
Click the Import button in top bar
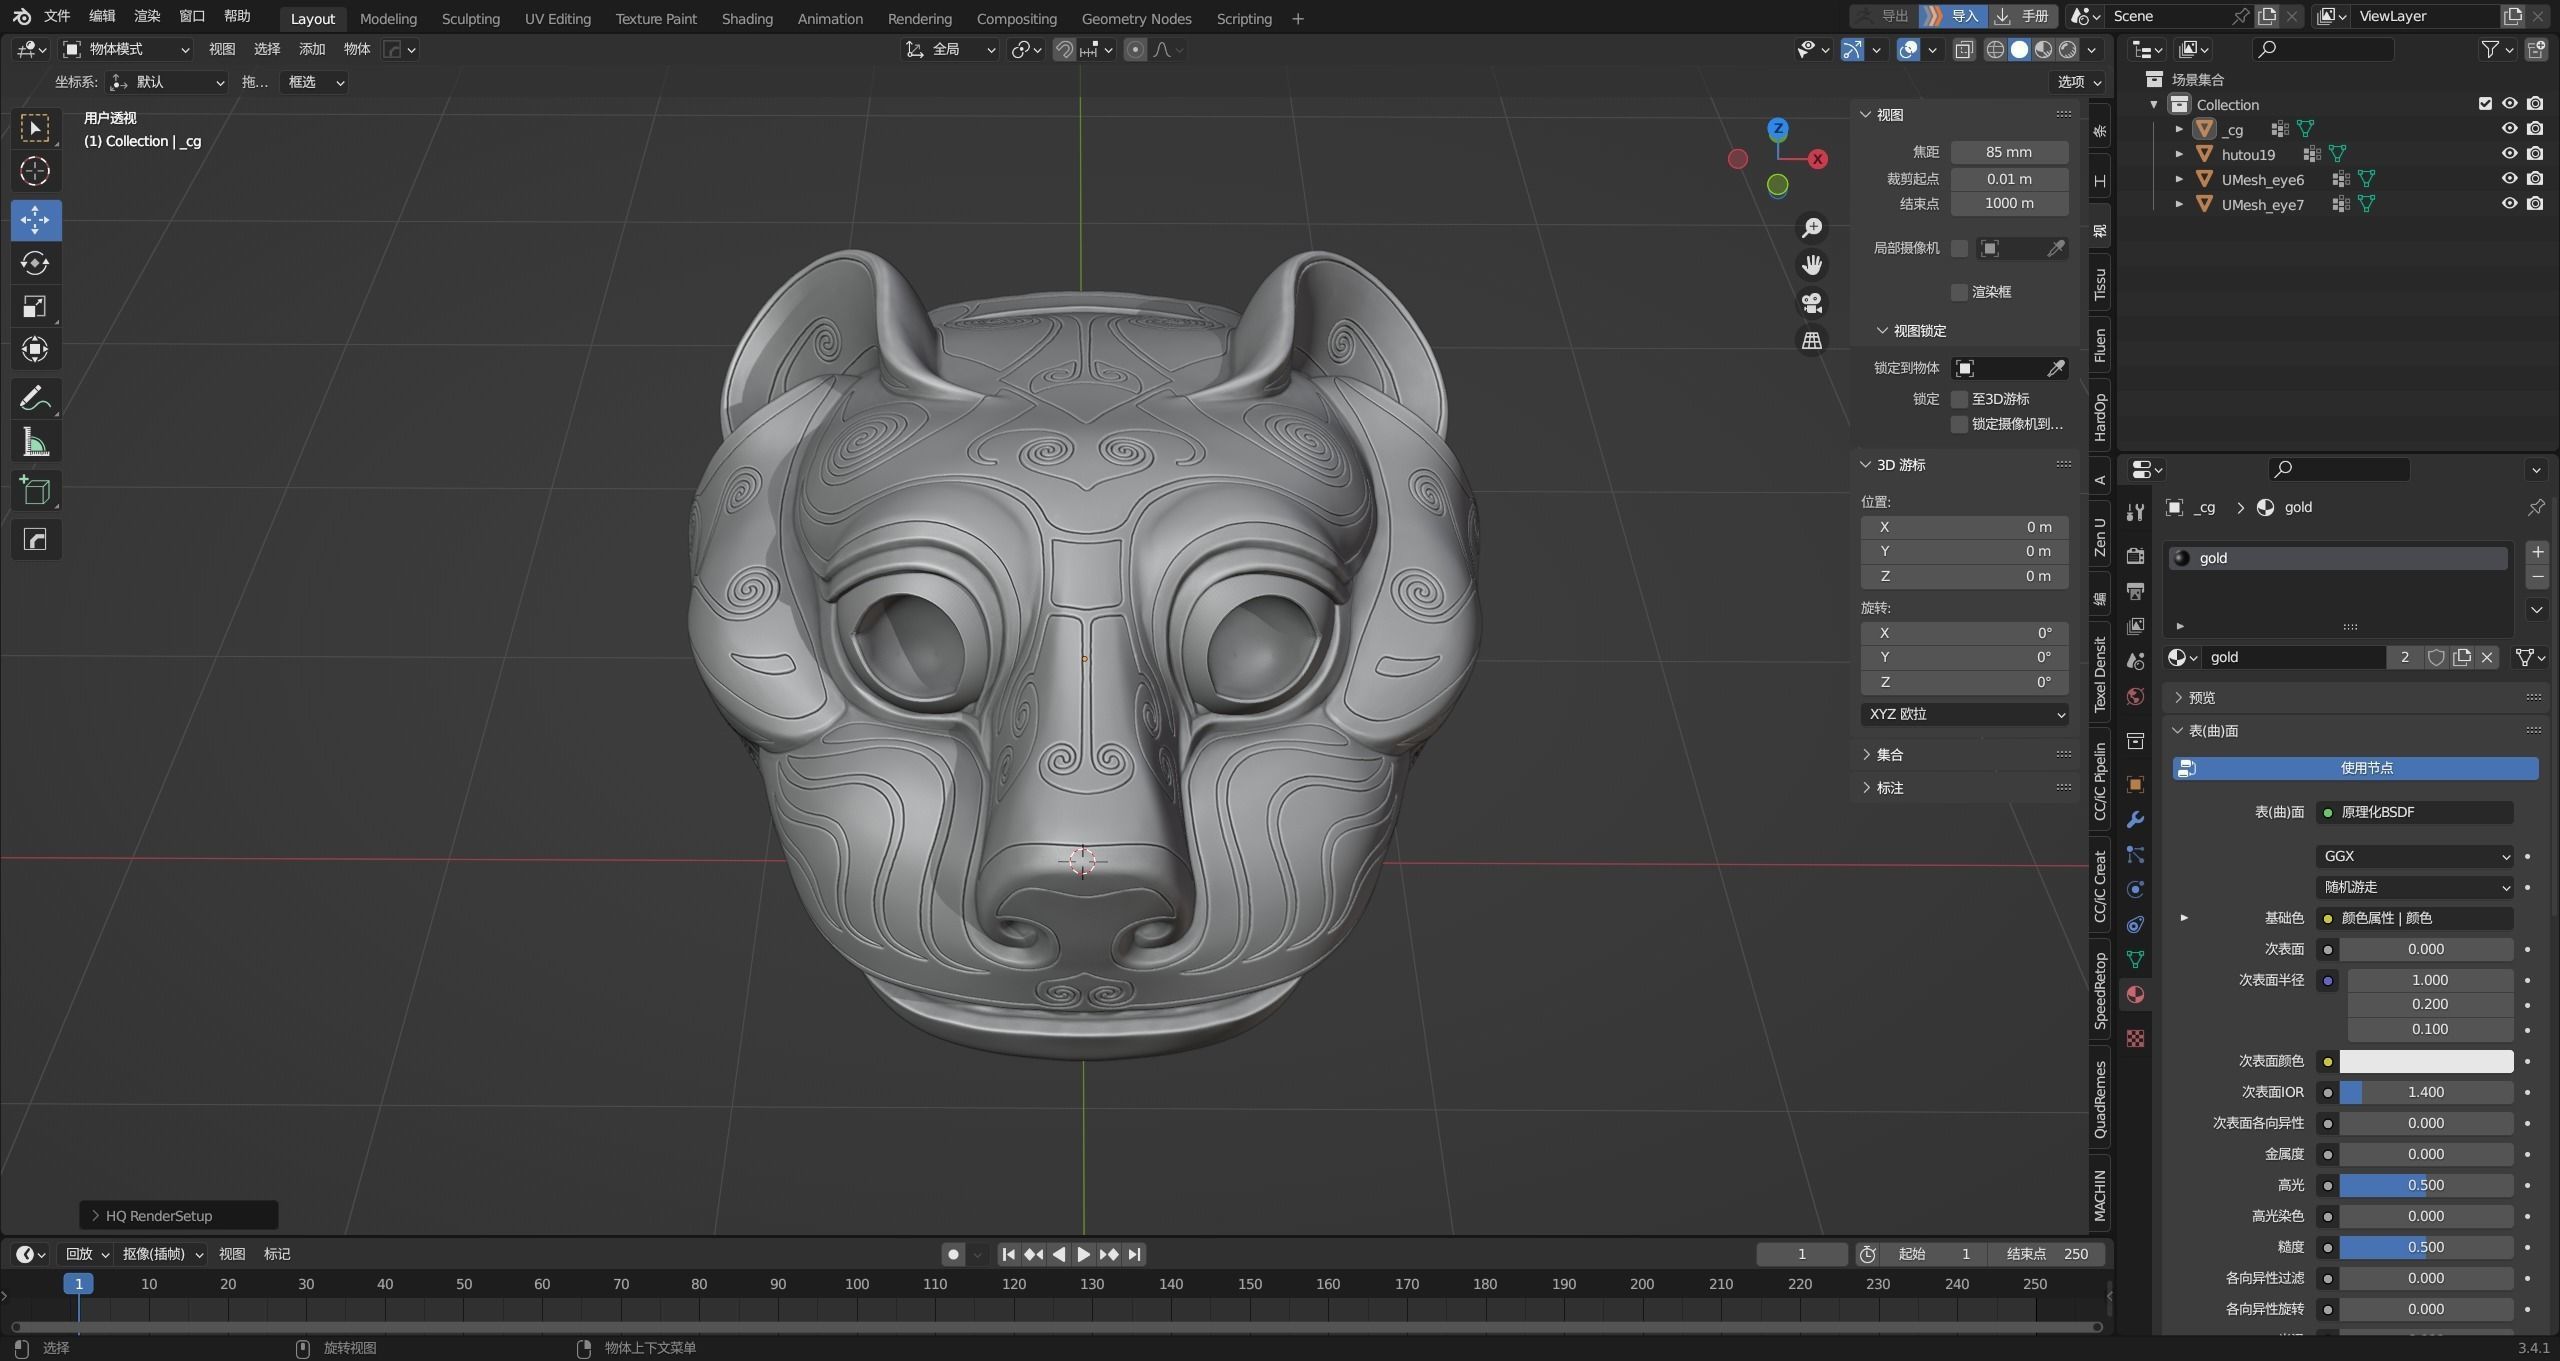pos(1952,16)
